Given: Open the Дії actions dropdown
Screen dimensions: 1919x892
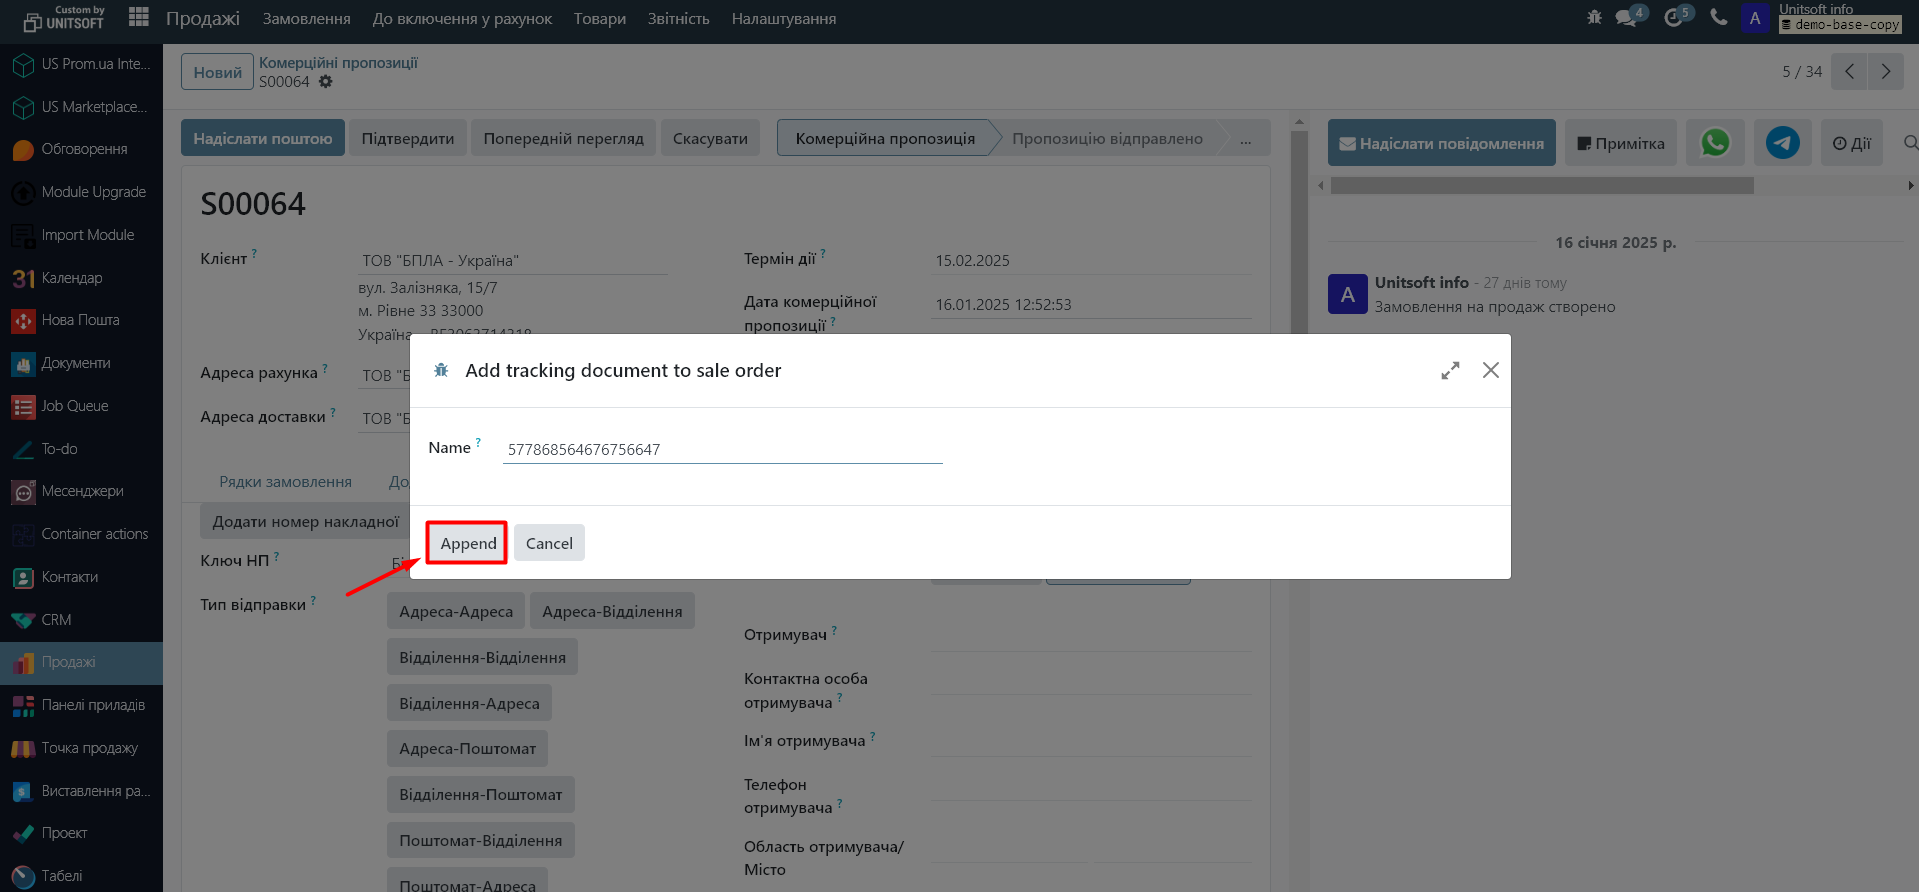Looking at the screenshot, I should click(x=1851, y=143).
